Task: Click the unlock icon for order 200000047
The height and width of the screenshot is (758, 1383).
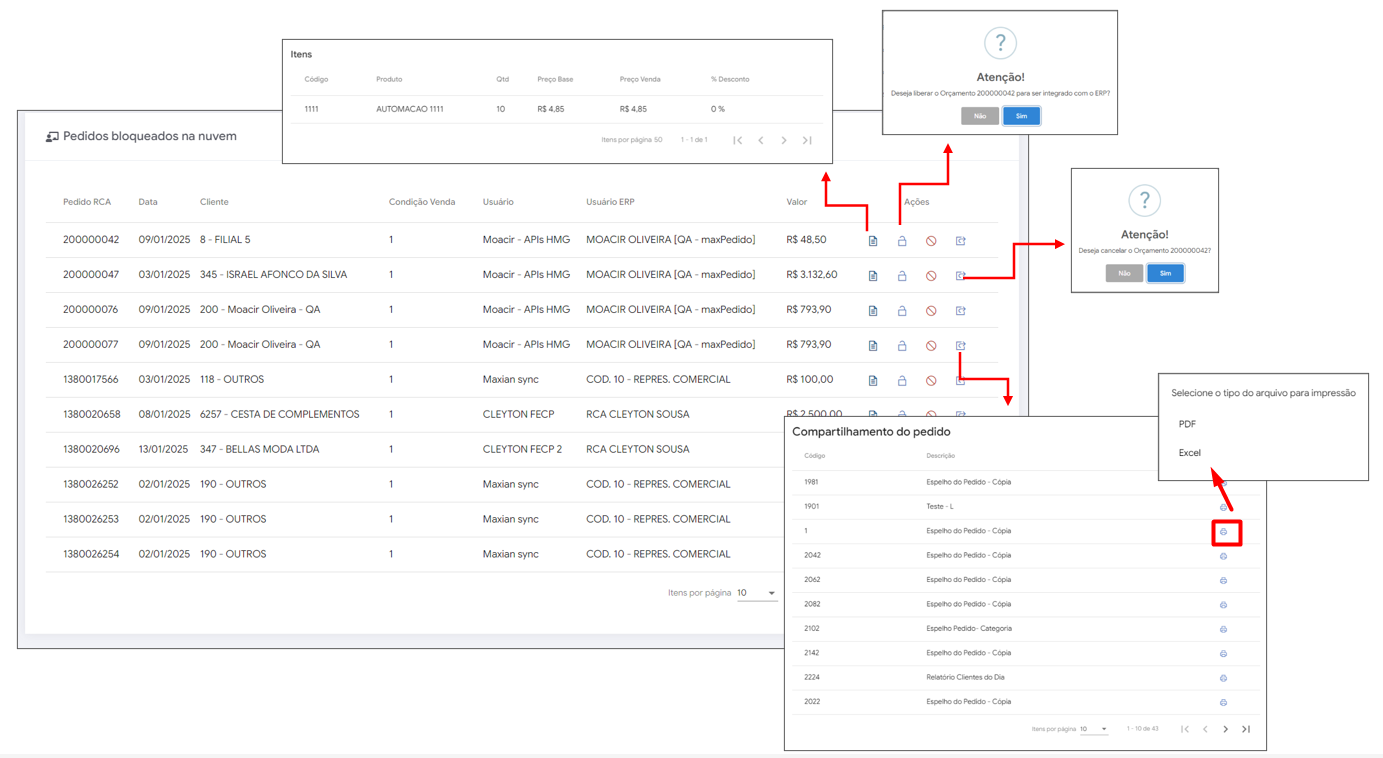Action: (902, 276)
